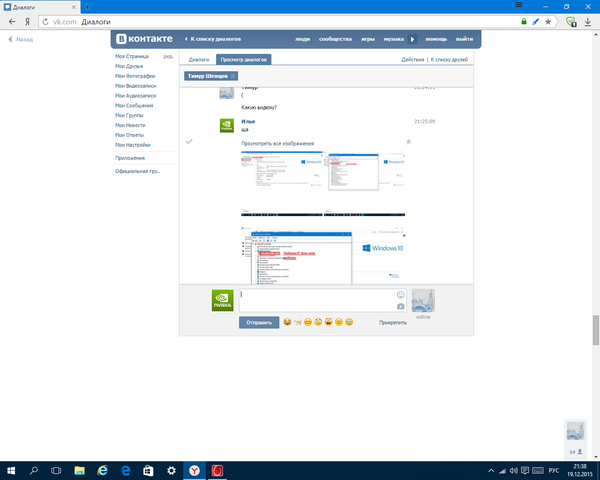This screenshot has width=600, height=480.
Task: Switch to the Диалоги tab
Action: 199,60
